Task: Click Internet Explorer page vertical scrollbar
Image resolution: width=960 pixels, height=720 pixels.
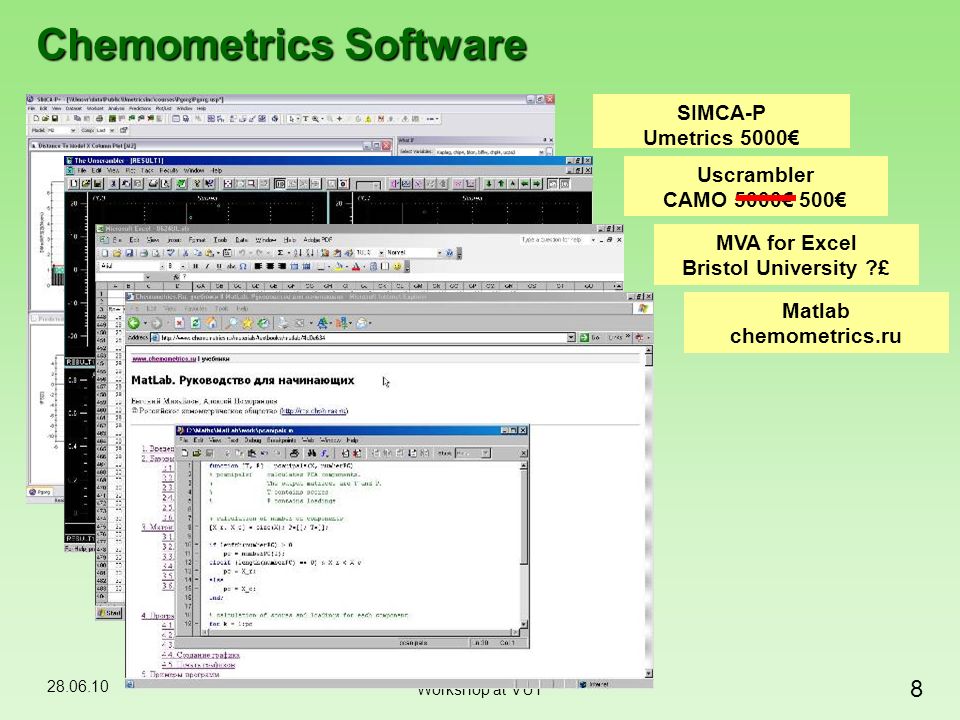Action: tap(648, 511)
